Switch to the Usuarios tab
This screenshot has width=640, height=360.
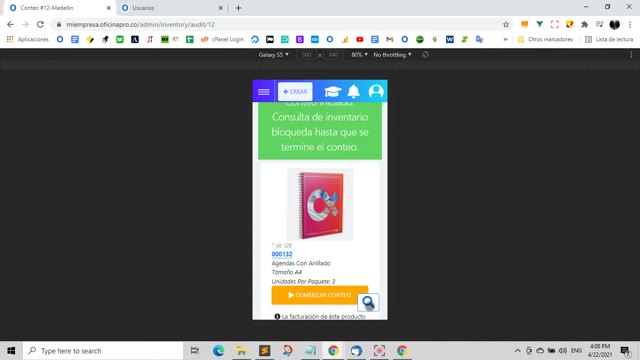coord(171,8)
